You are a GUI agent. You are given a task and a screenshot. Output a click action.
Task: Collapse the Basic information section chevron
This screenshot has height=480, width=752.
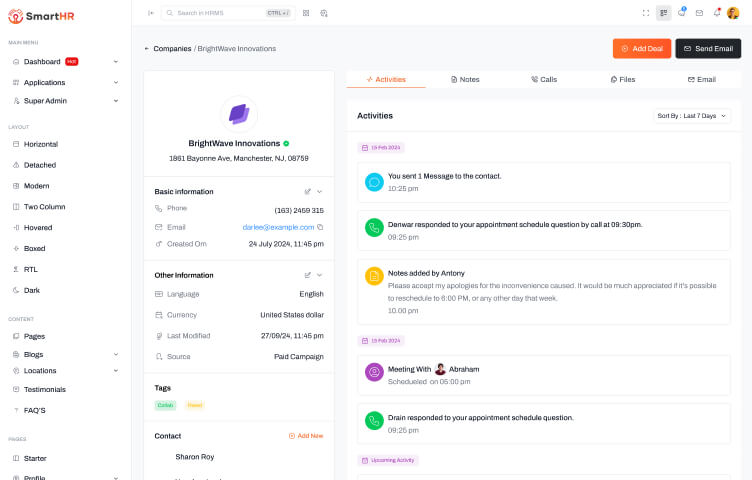point(319,191)
